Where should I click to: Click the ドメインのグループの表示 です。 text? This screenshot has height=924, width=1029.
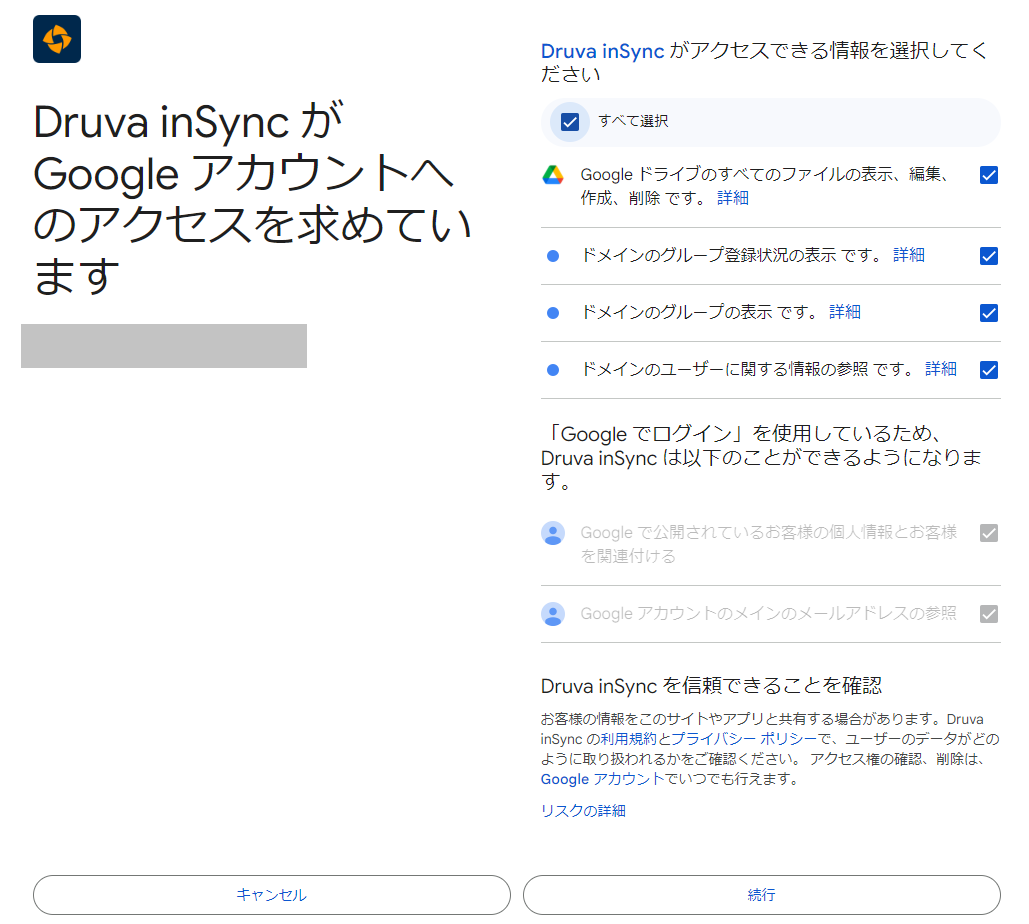pos(699,312)
